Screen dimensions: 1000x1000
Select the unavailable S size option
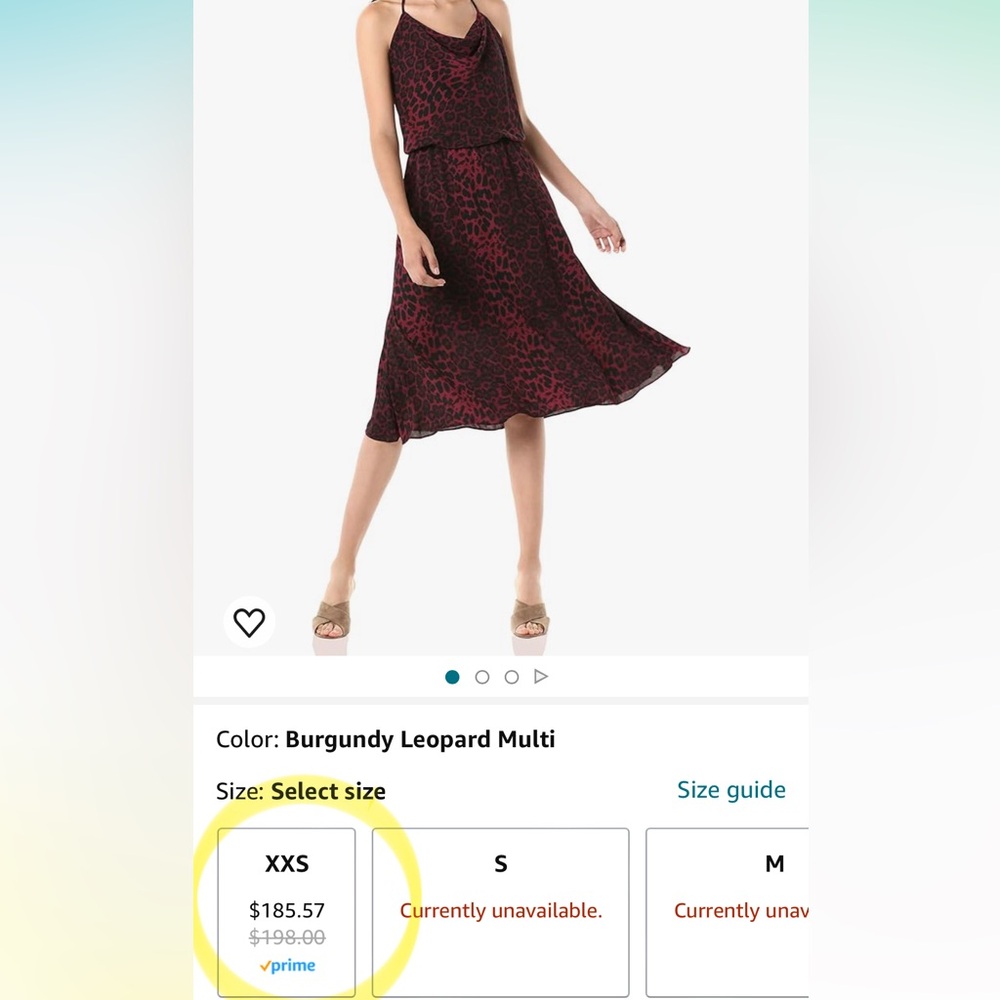(x=500, y=910)
